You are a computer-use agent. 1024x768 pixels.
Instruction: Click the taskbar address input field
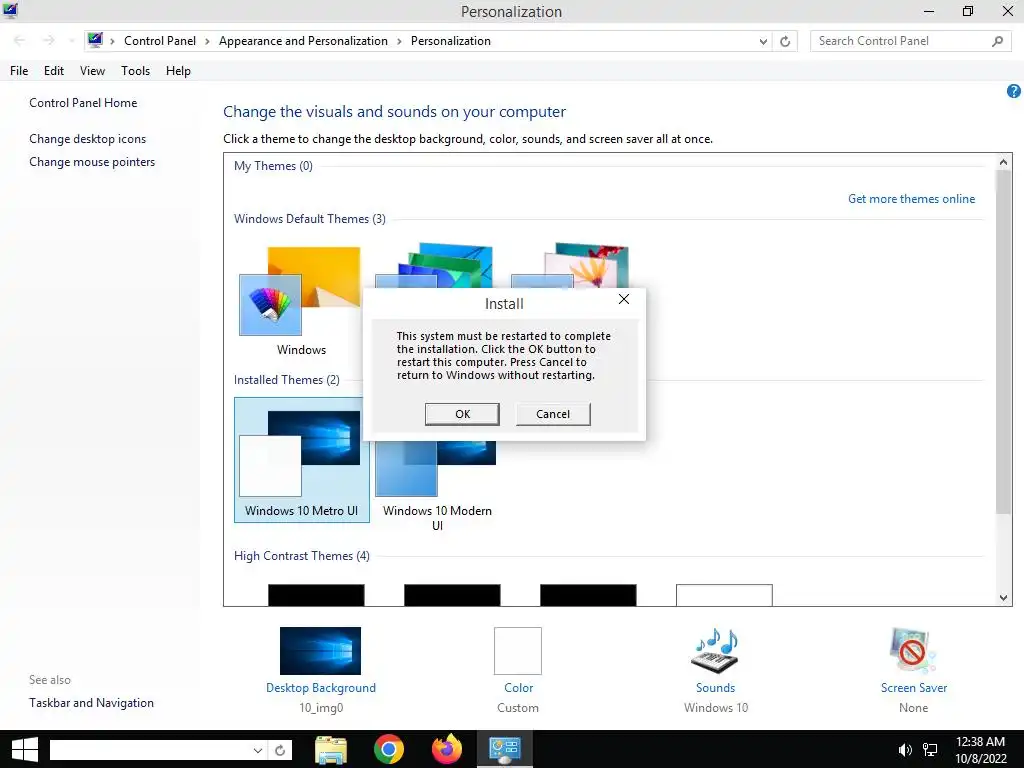click(150, 750)
